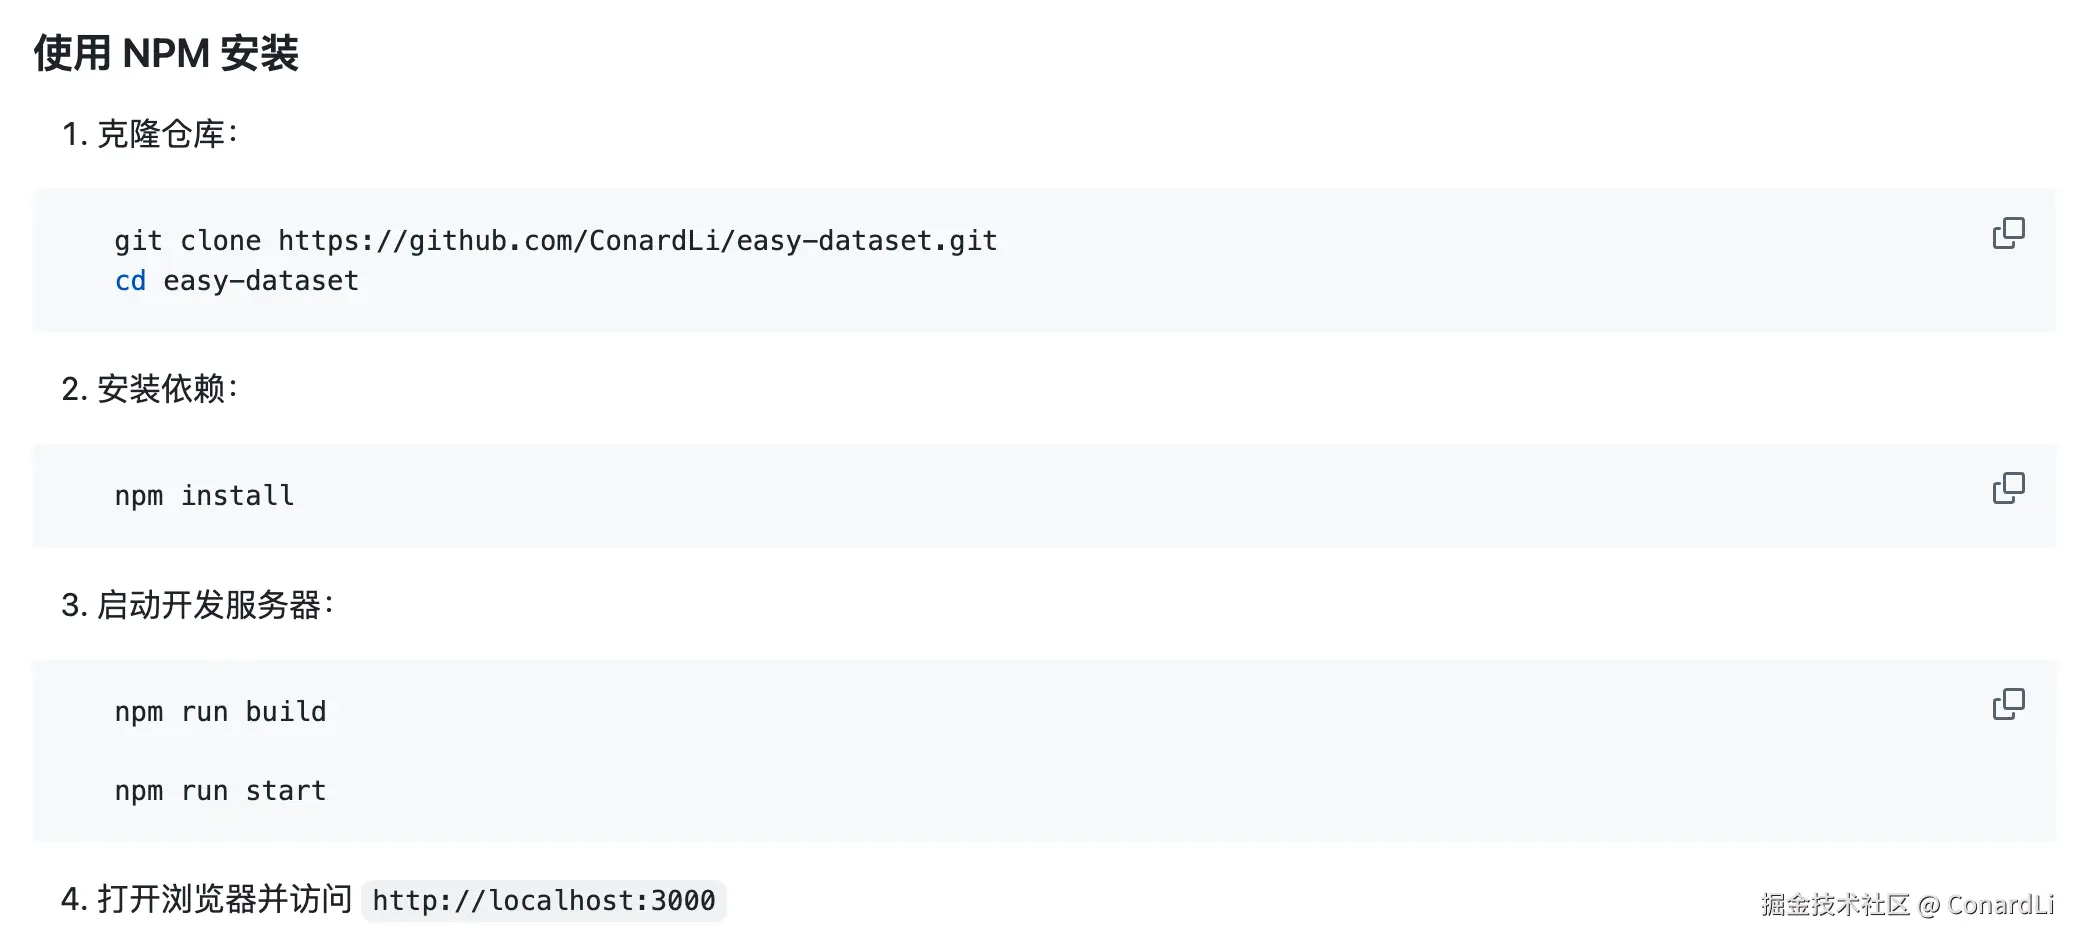Image resolution: width=2080 pixels, height=944 pixels.
Task: Copy the npm install command
Action: point(2008,488)
